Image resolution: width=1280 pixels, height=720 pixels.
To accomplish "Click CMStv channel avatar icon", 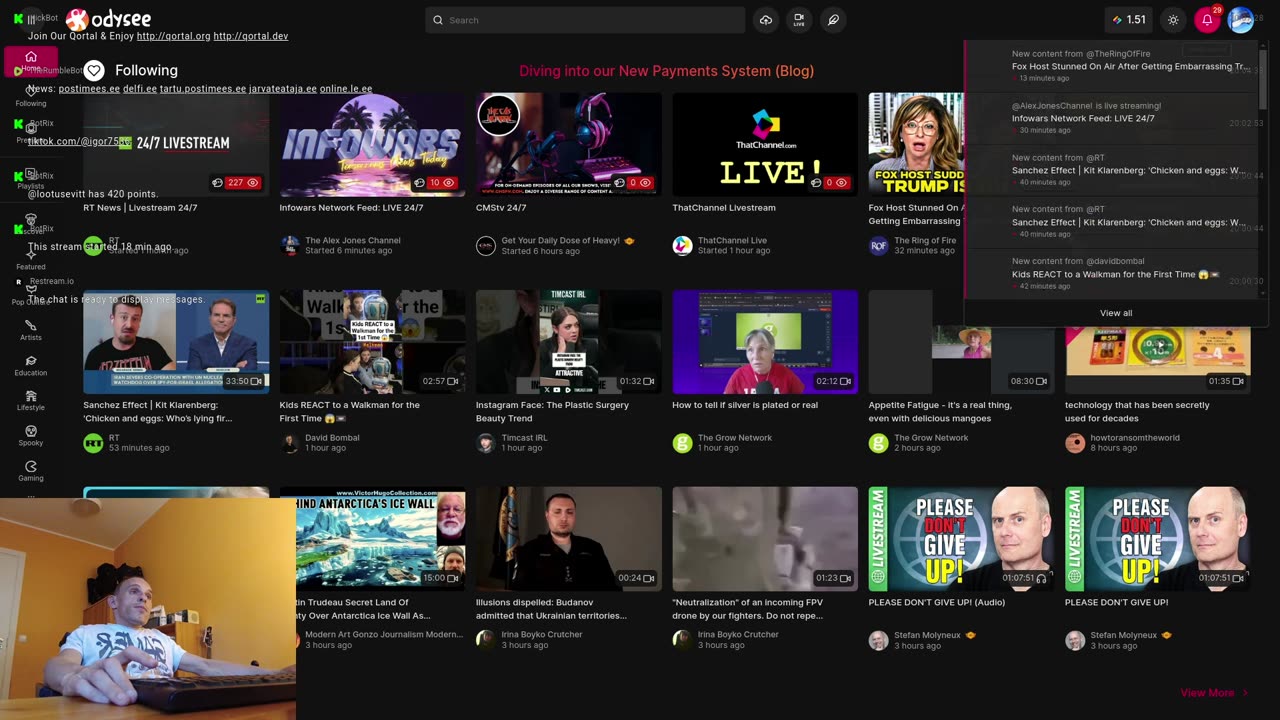I will click(486, 245).
